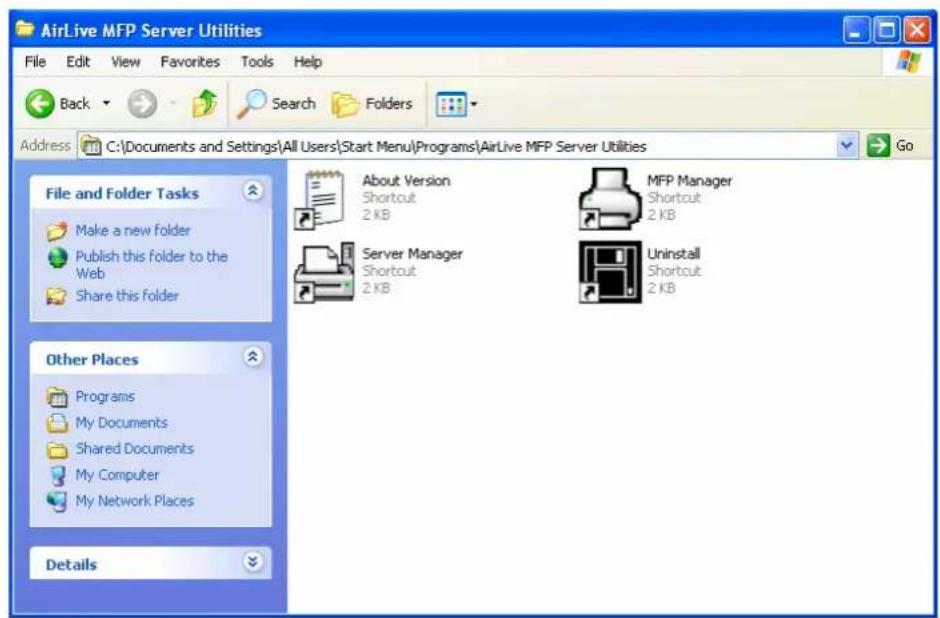Minimize the AirLive MFP Server Utilities window
Screen dimensions: 940x618
coord(857,31)
